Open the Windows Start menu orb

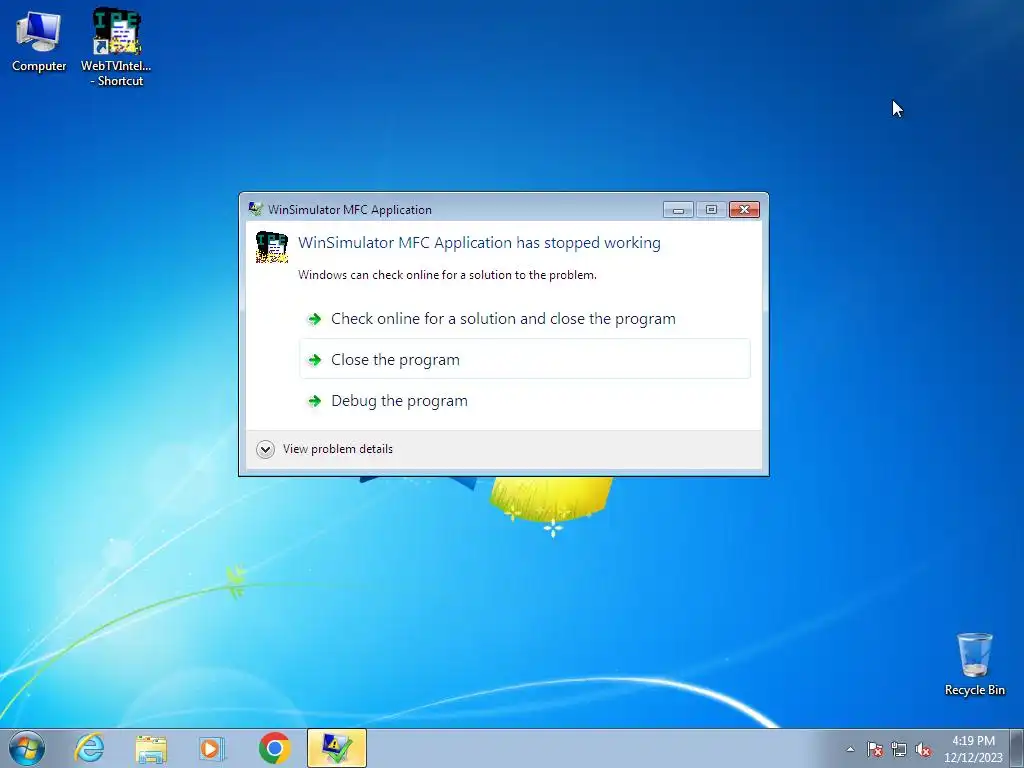coord(27,748)
